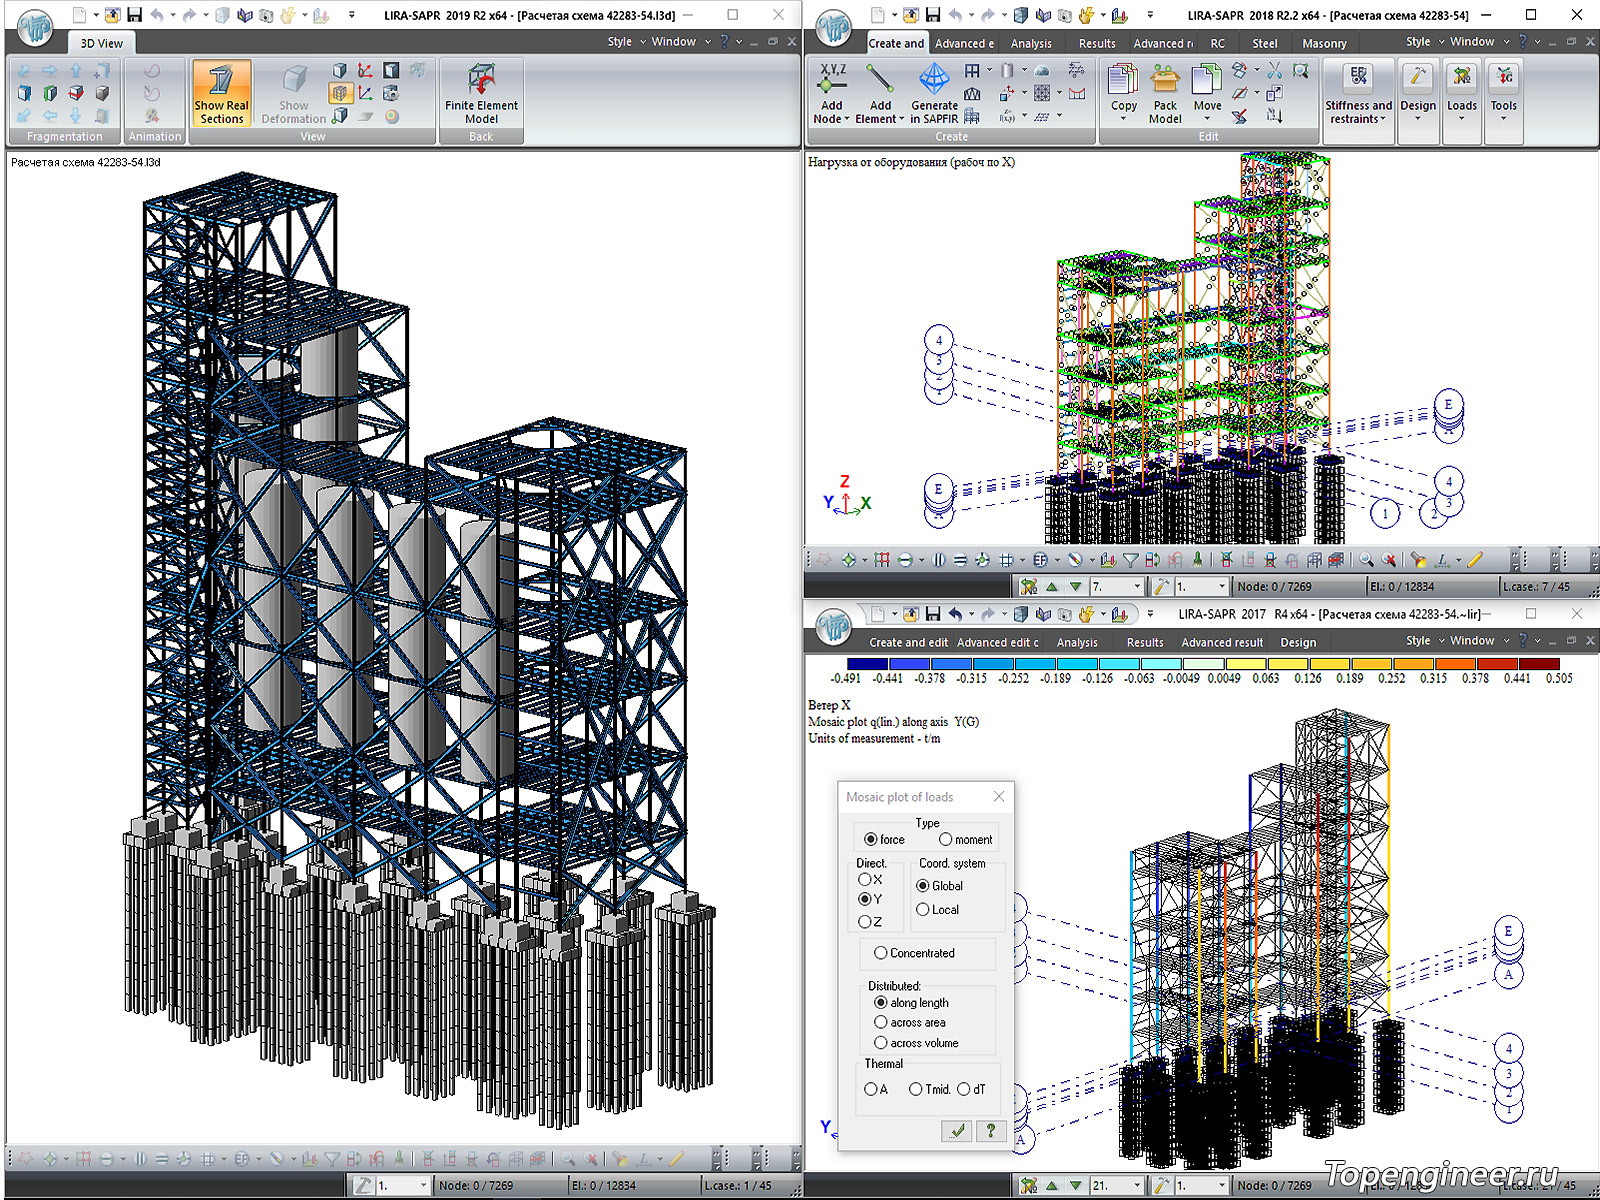The height and width of the screenshot is (1200, 1600).
Task: Close the Mosaic plot of loads dialog
Action: pos(998,797)
